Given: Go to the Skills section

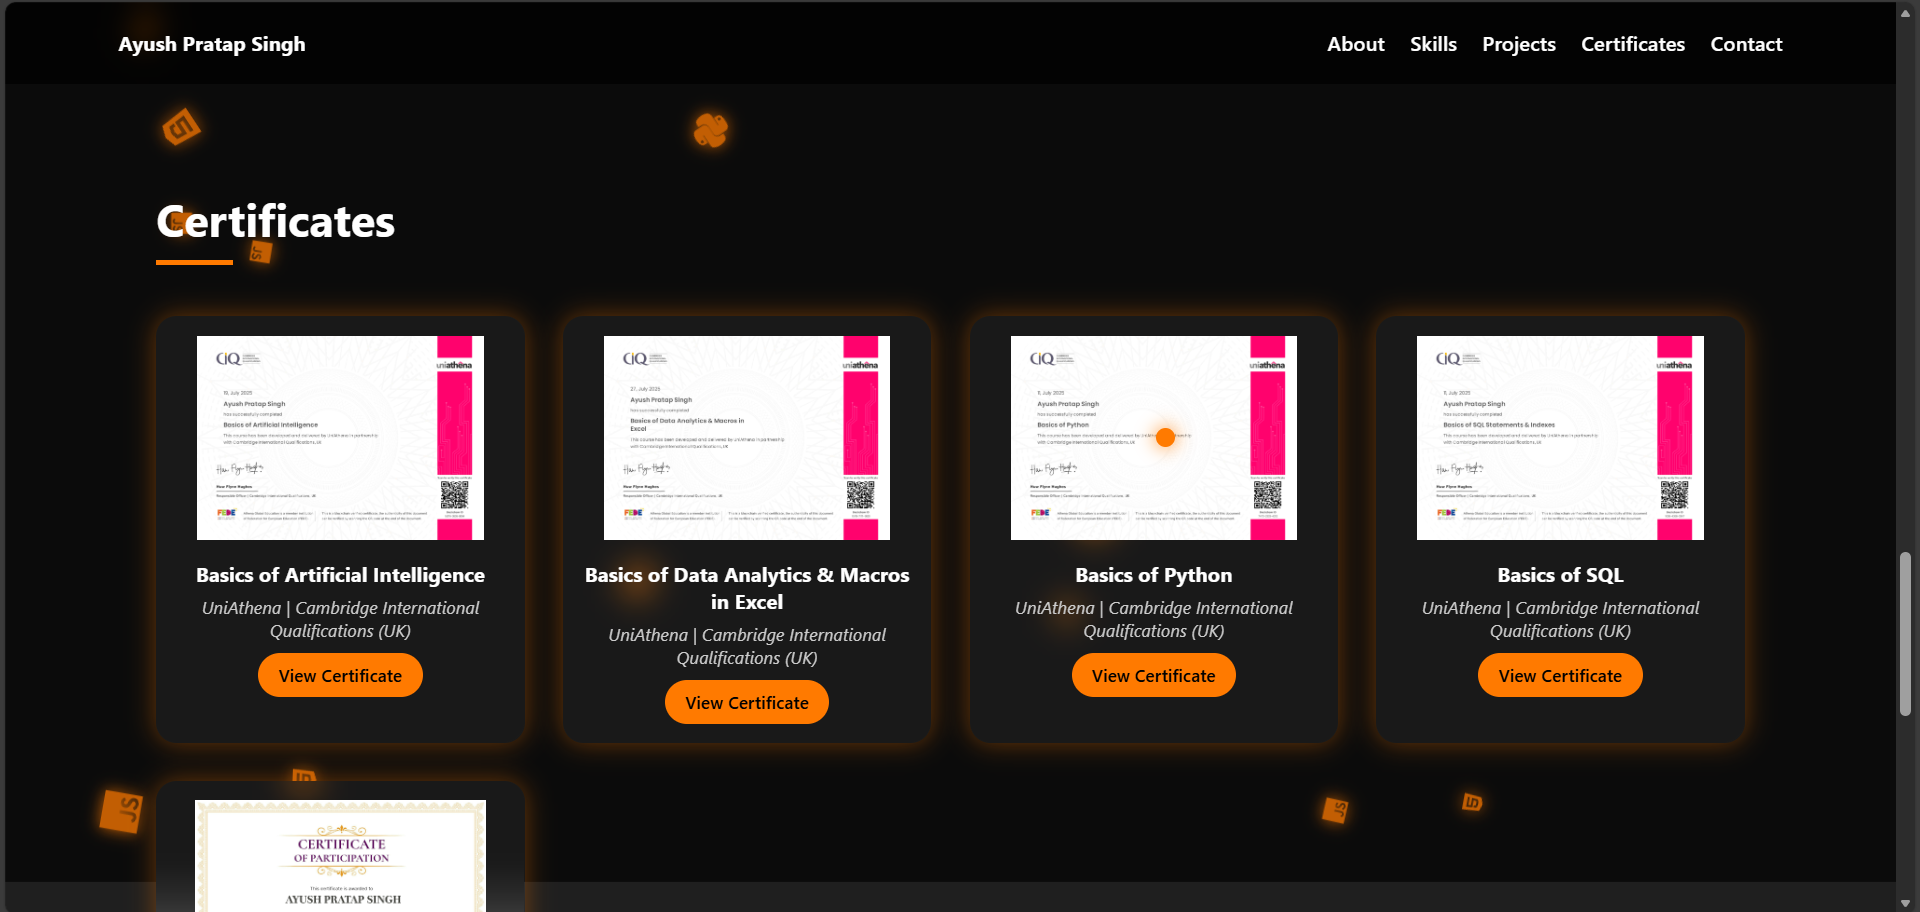Looking at the screenshot, I should (1433, 44).
